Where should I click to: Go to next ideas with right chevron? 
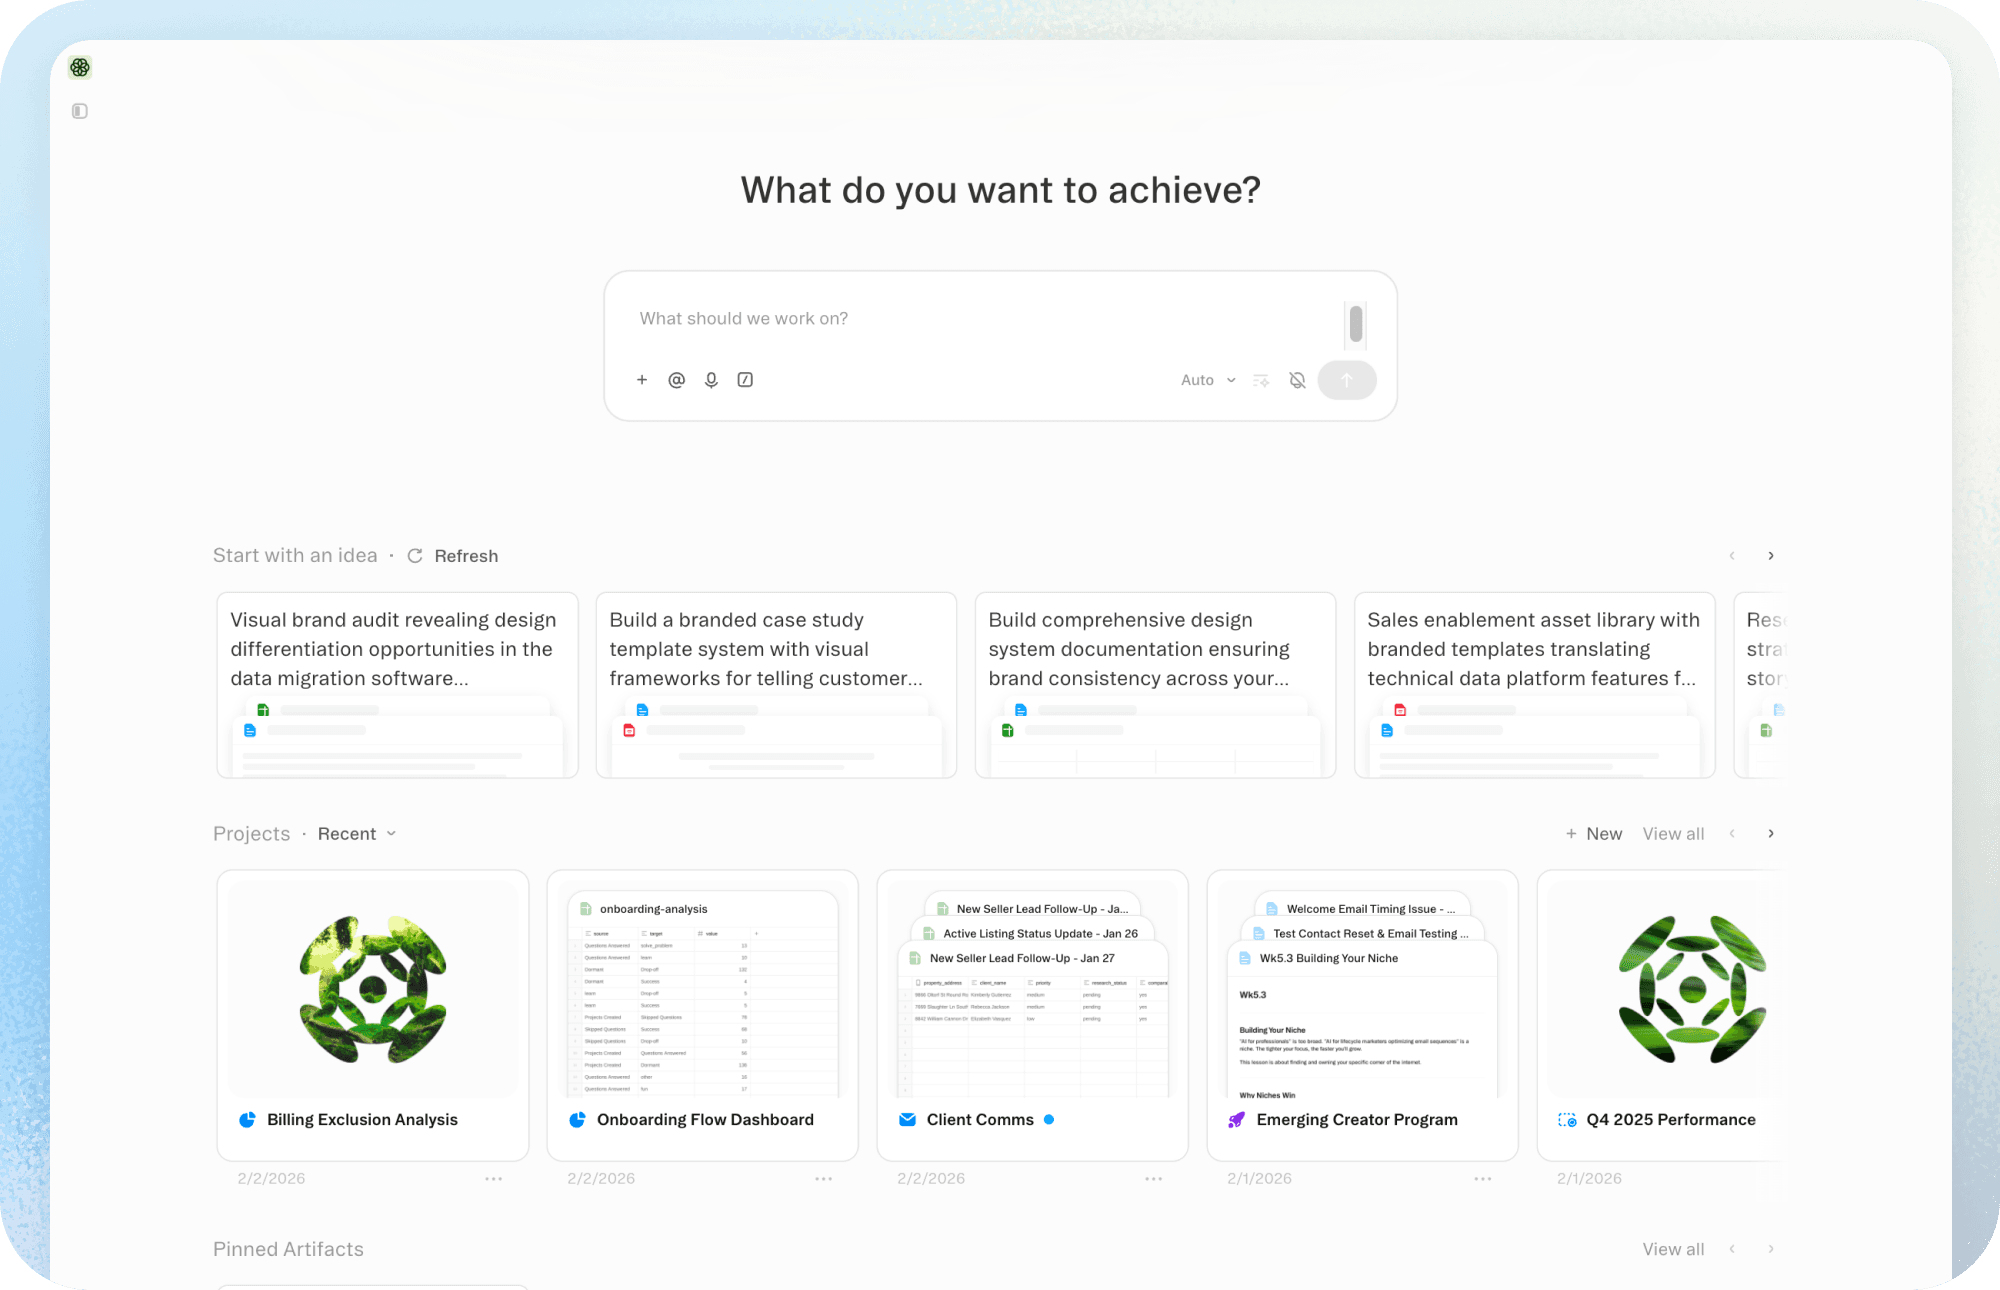coord(1771,556)
